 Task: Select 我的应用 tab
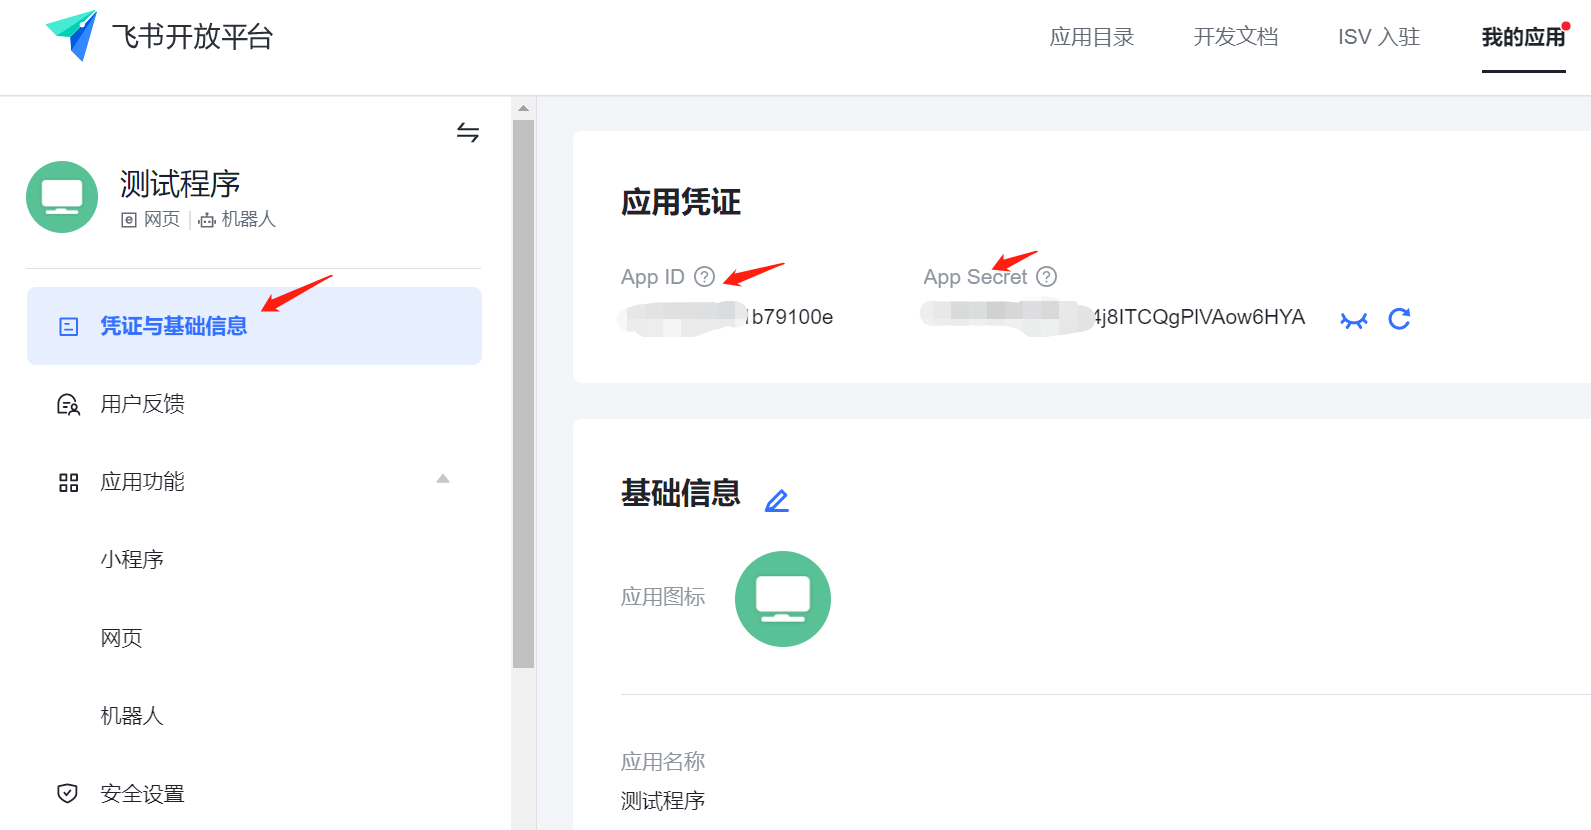tap(1522, 37)
